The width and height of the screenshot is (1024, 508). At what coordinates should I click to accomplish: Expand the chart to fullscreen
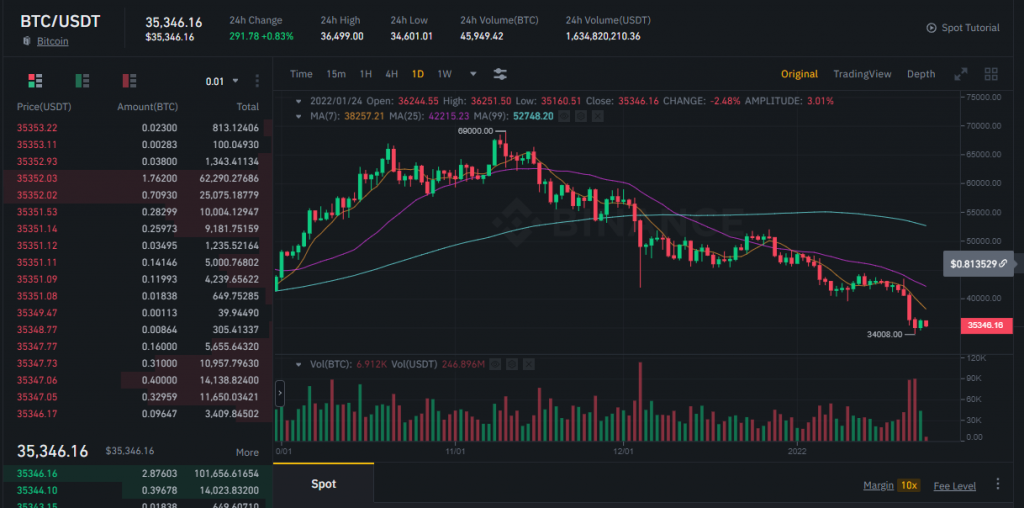point(961,74)
